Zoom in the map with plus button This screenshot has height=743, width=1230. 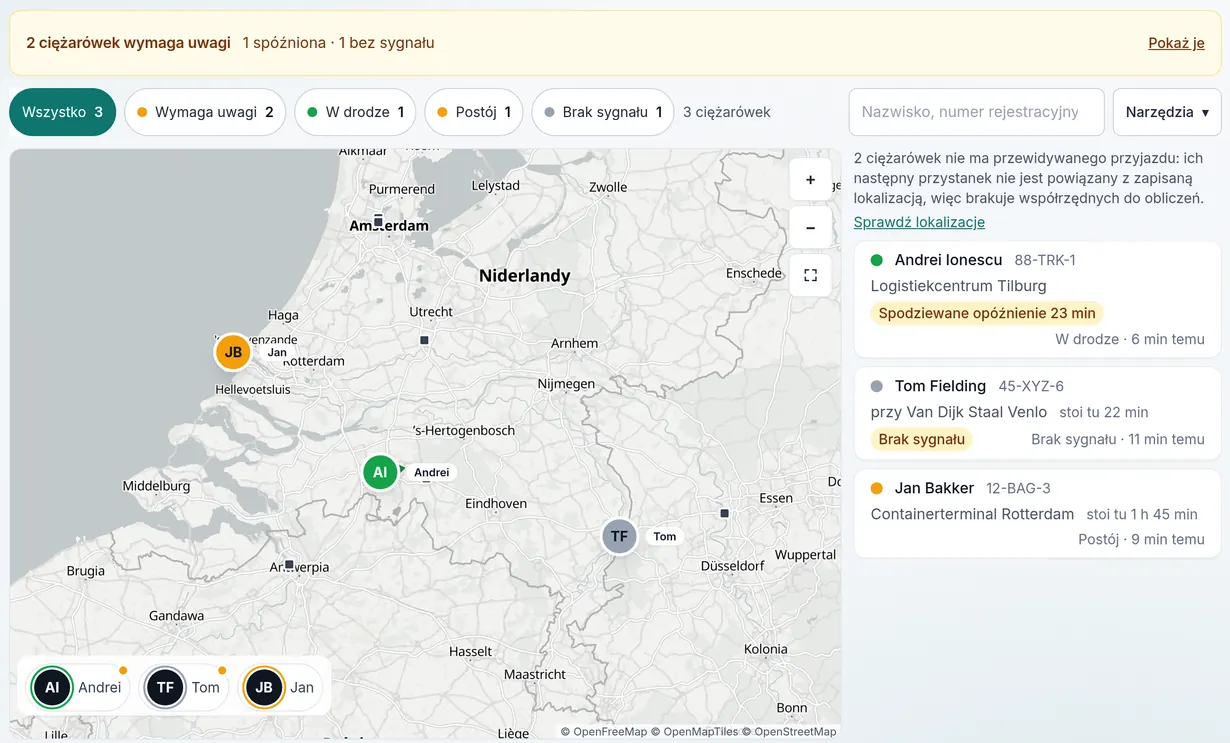[810, 180]
